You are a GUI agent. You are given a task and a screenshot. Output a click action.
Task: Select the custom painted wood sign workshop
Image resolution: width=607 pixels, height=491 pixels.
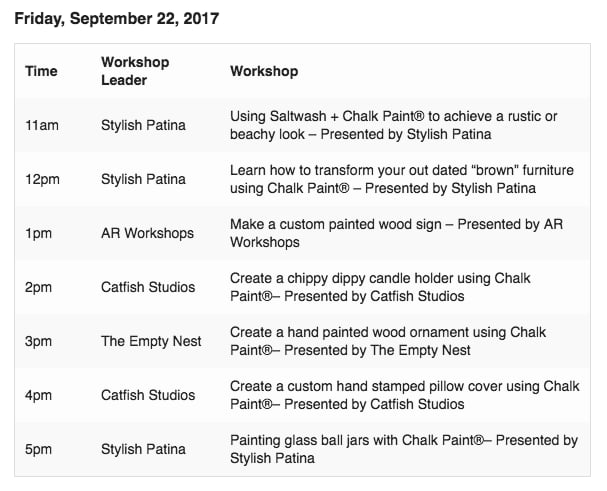396,233
